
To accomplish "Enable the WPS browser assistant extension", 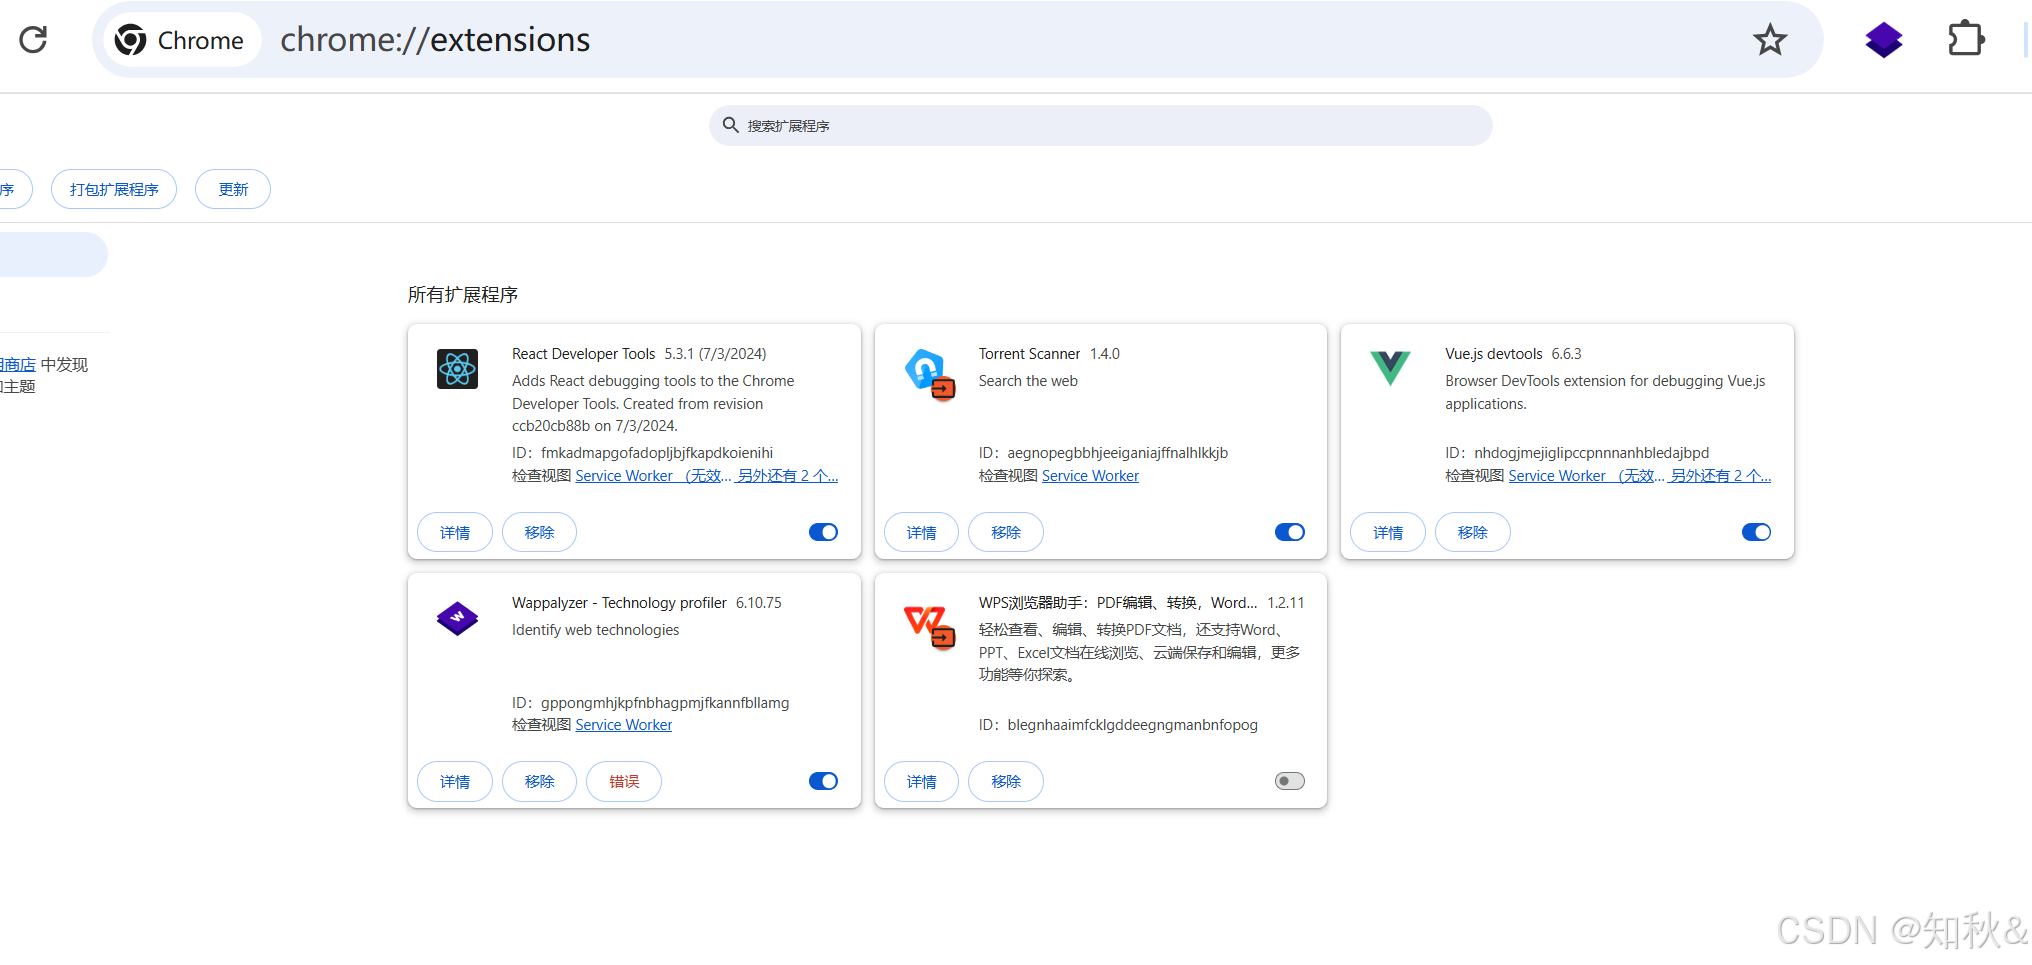I will 1290,781.
